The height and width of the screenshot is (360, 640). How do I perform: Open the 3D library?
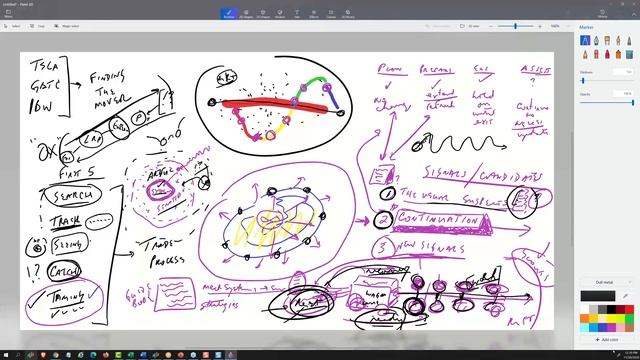[x=348, y=13]
